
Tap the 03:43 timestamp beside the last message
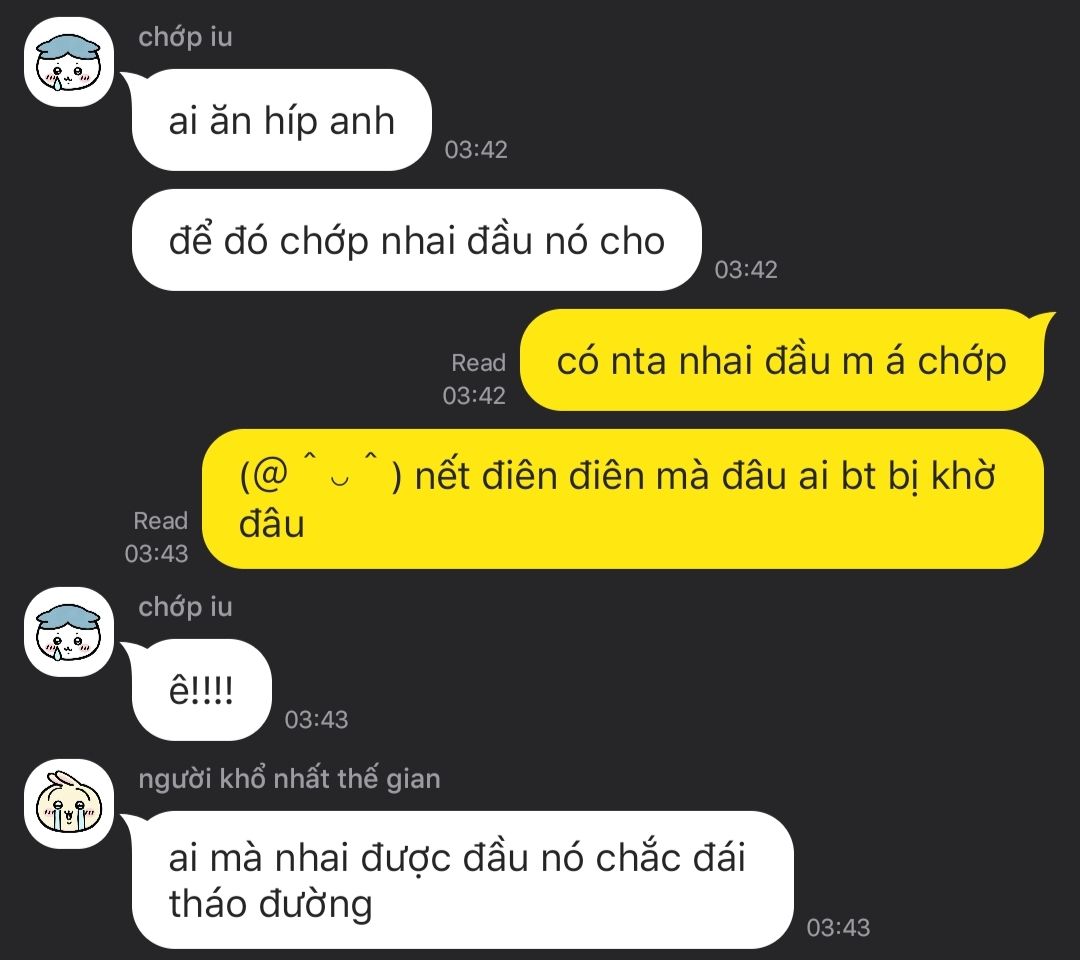click(838, 928)
